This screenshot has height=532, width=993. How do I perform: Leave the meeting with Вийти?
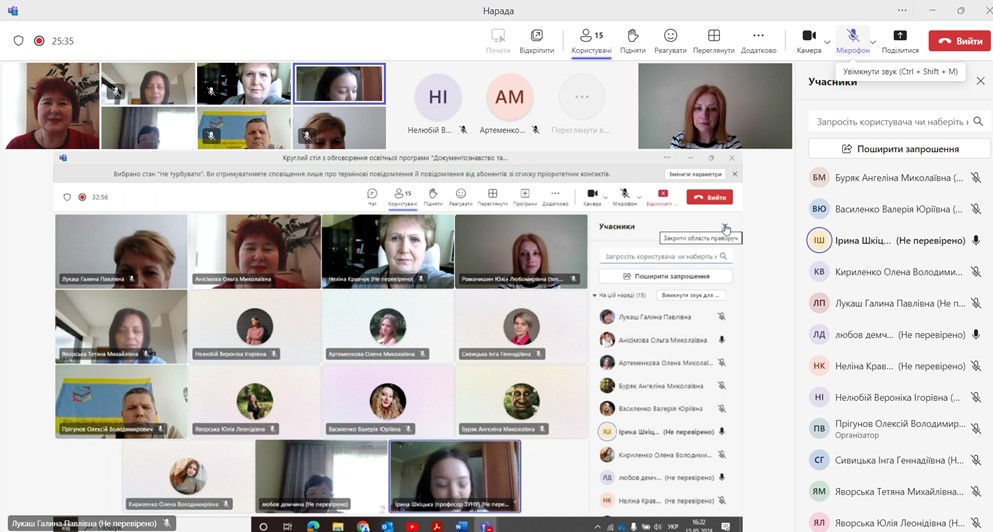point(959,41)
